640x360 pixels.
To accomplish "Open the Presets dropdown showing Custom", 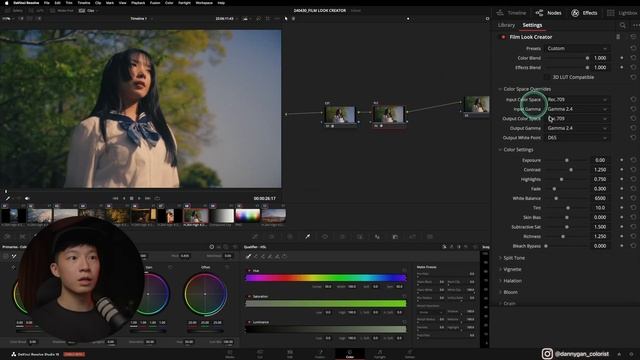I will tap(577, 48).
